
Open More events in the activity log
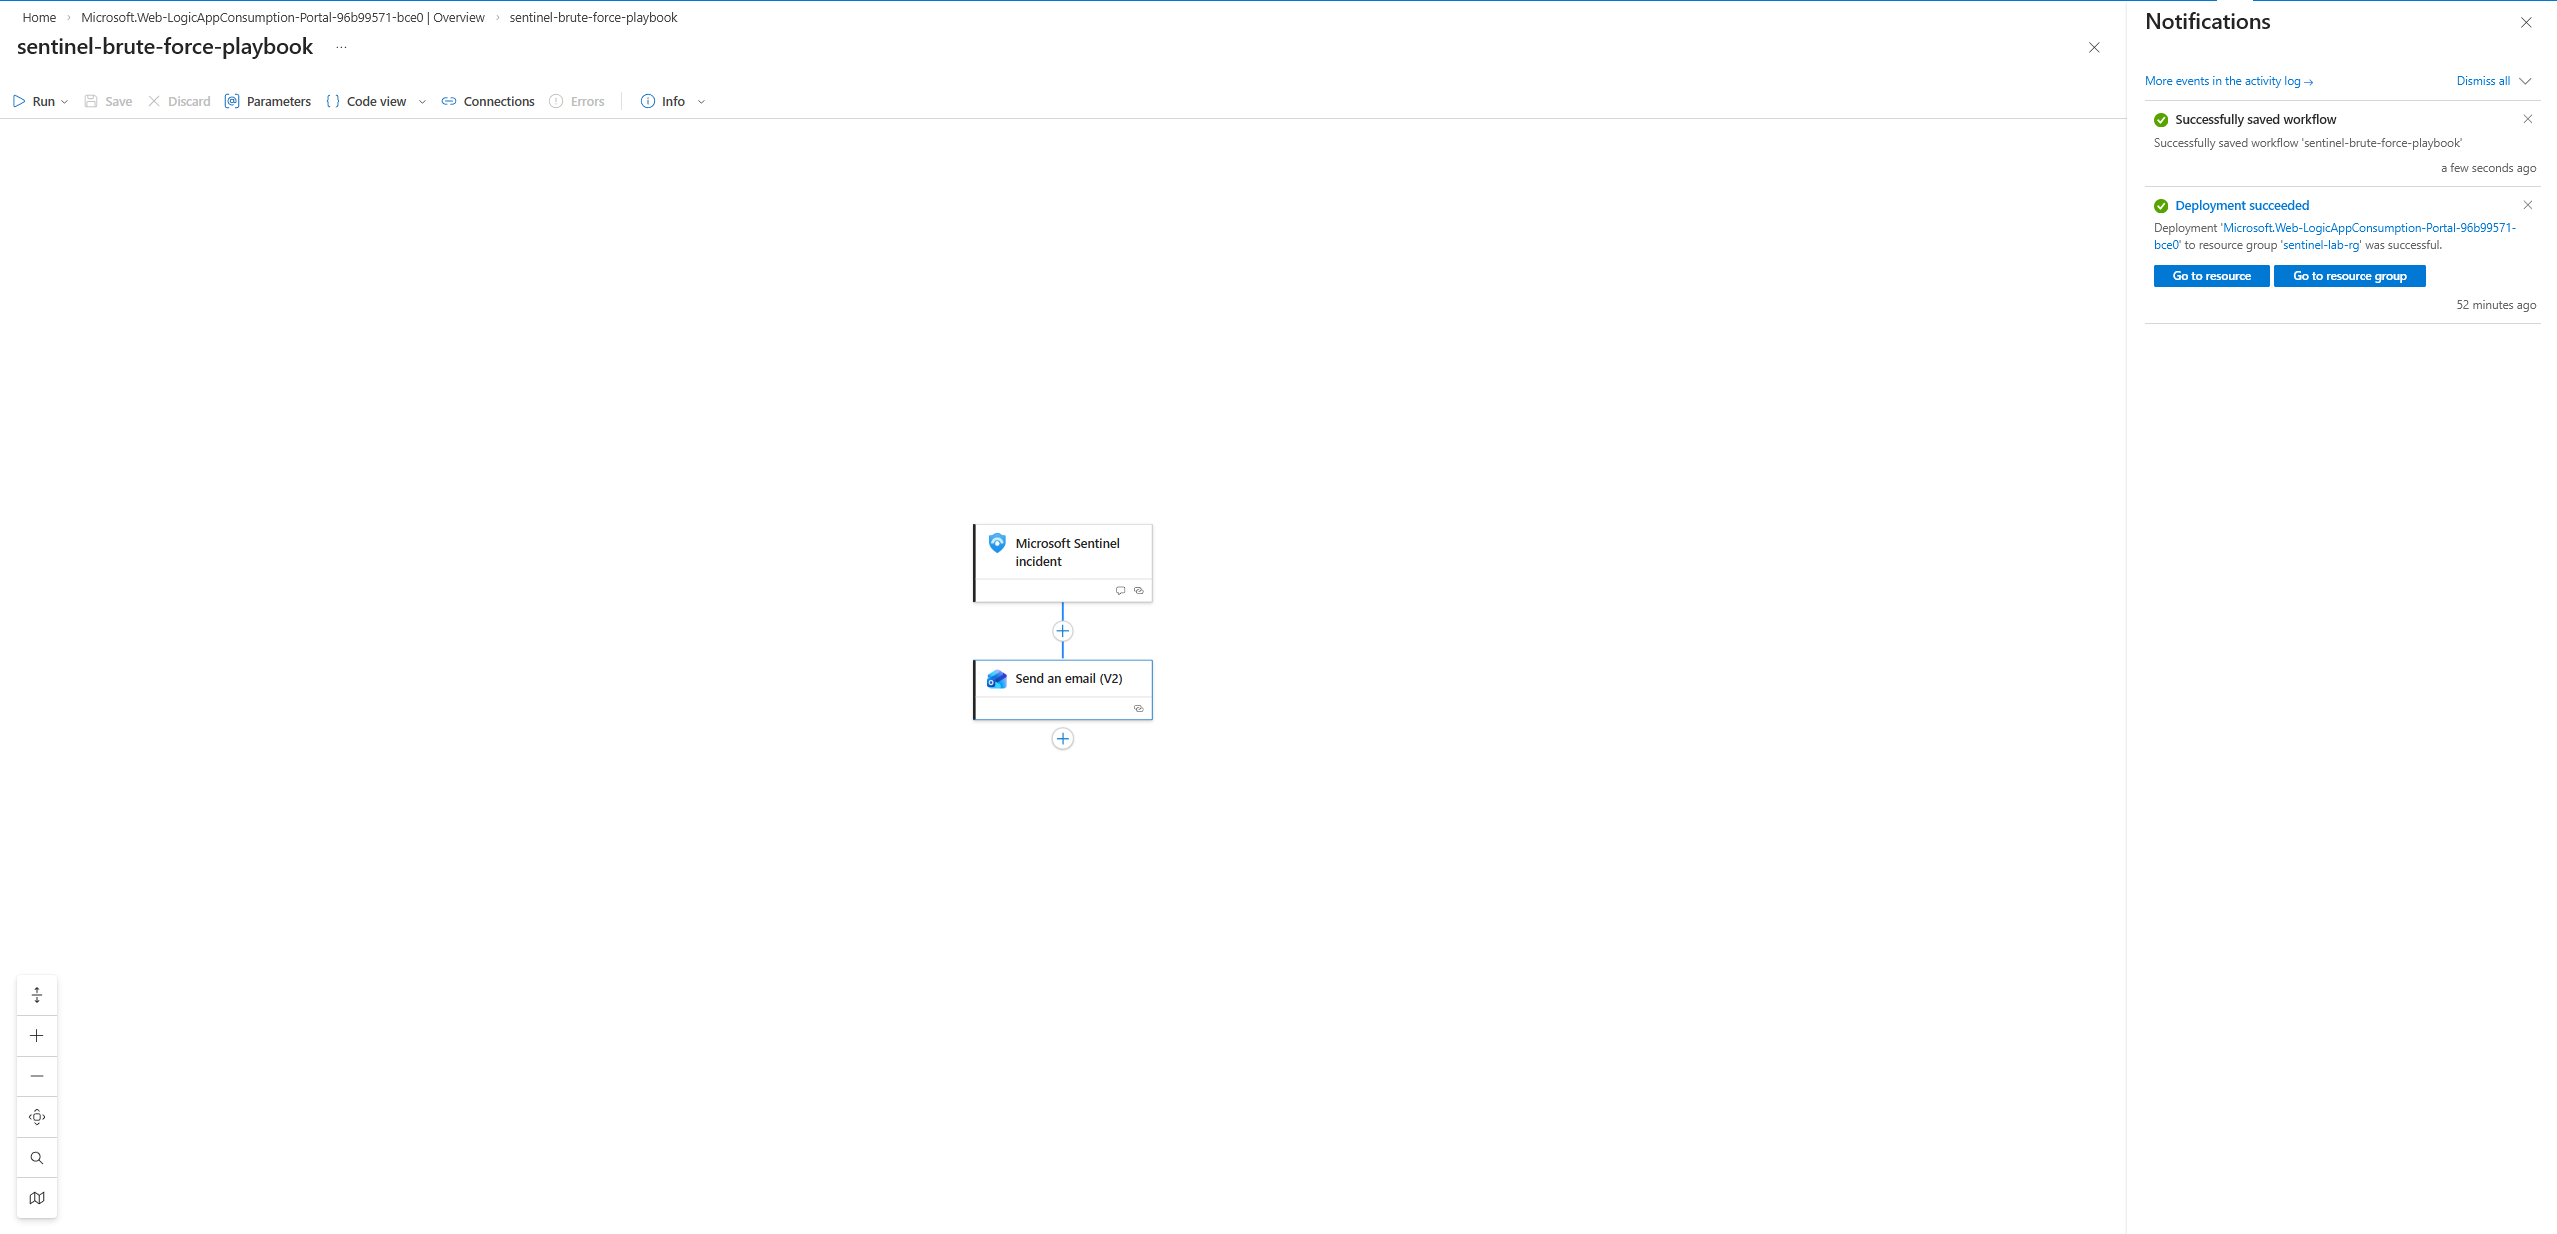pyautogui.click(x=2228, y=81)
